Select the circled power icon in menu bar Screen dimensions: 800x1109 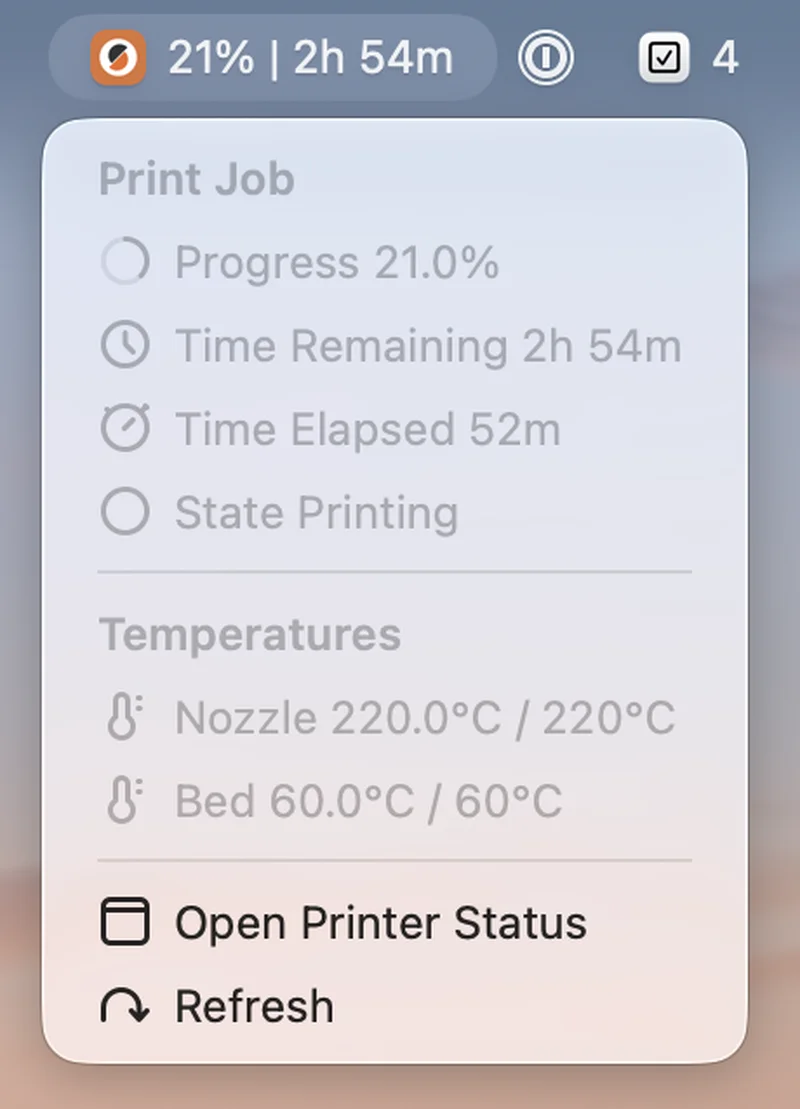tap(545, 57)
